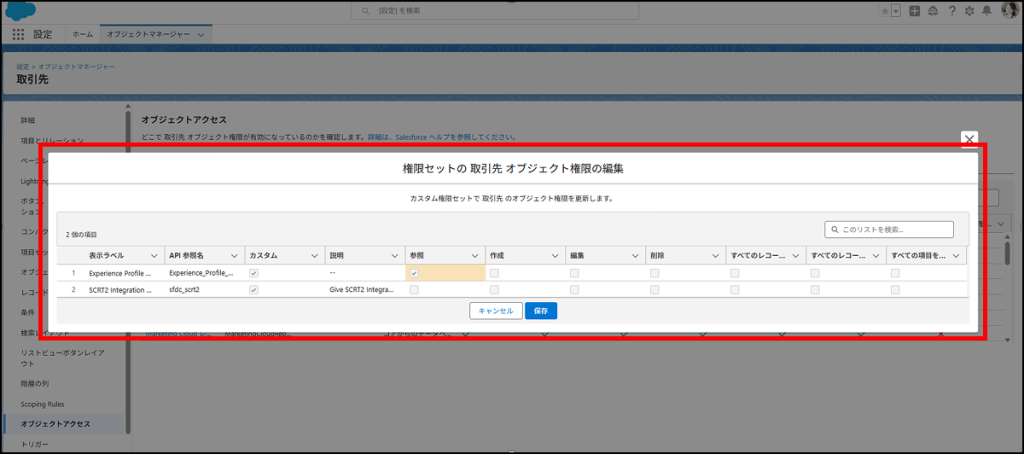The height and width of the screenshot is (454, 1024).
Task: Open the Salesforce help question mark
Action: coord(950,10)
